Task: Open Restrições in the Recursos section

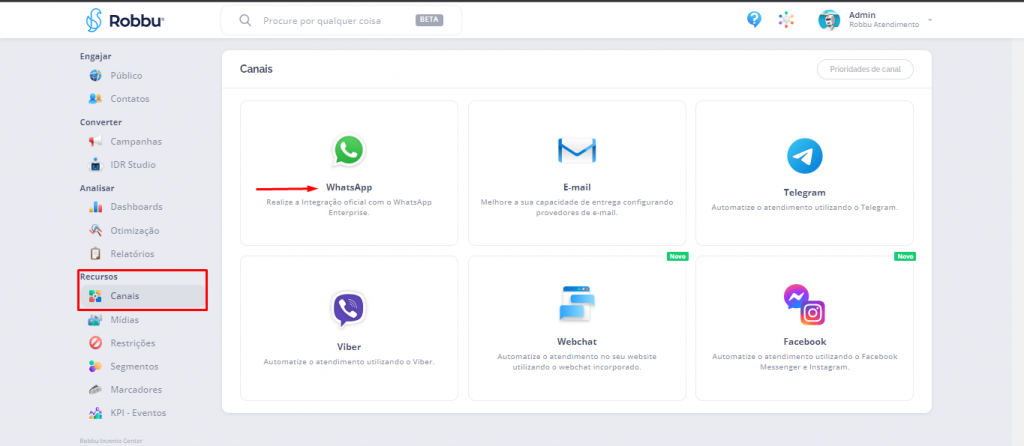Action: (x=132, y=343)
